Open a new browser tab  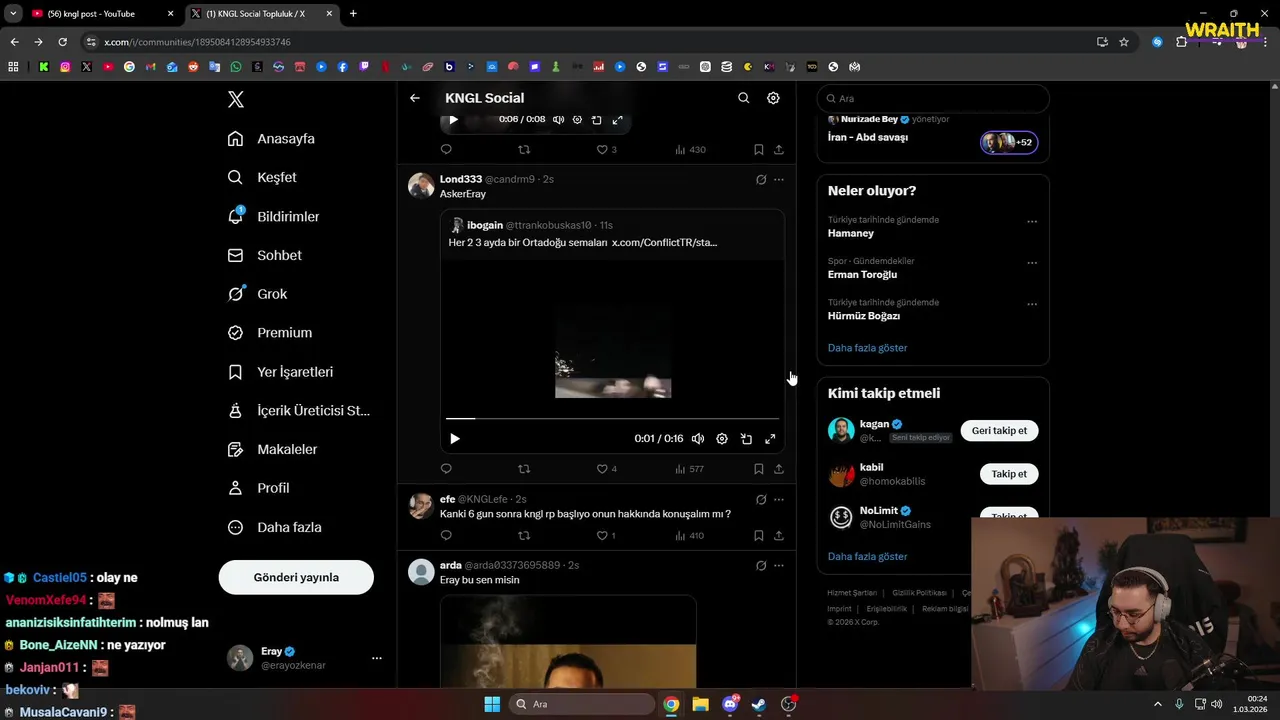point(353,14)
